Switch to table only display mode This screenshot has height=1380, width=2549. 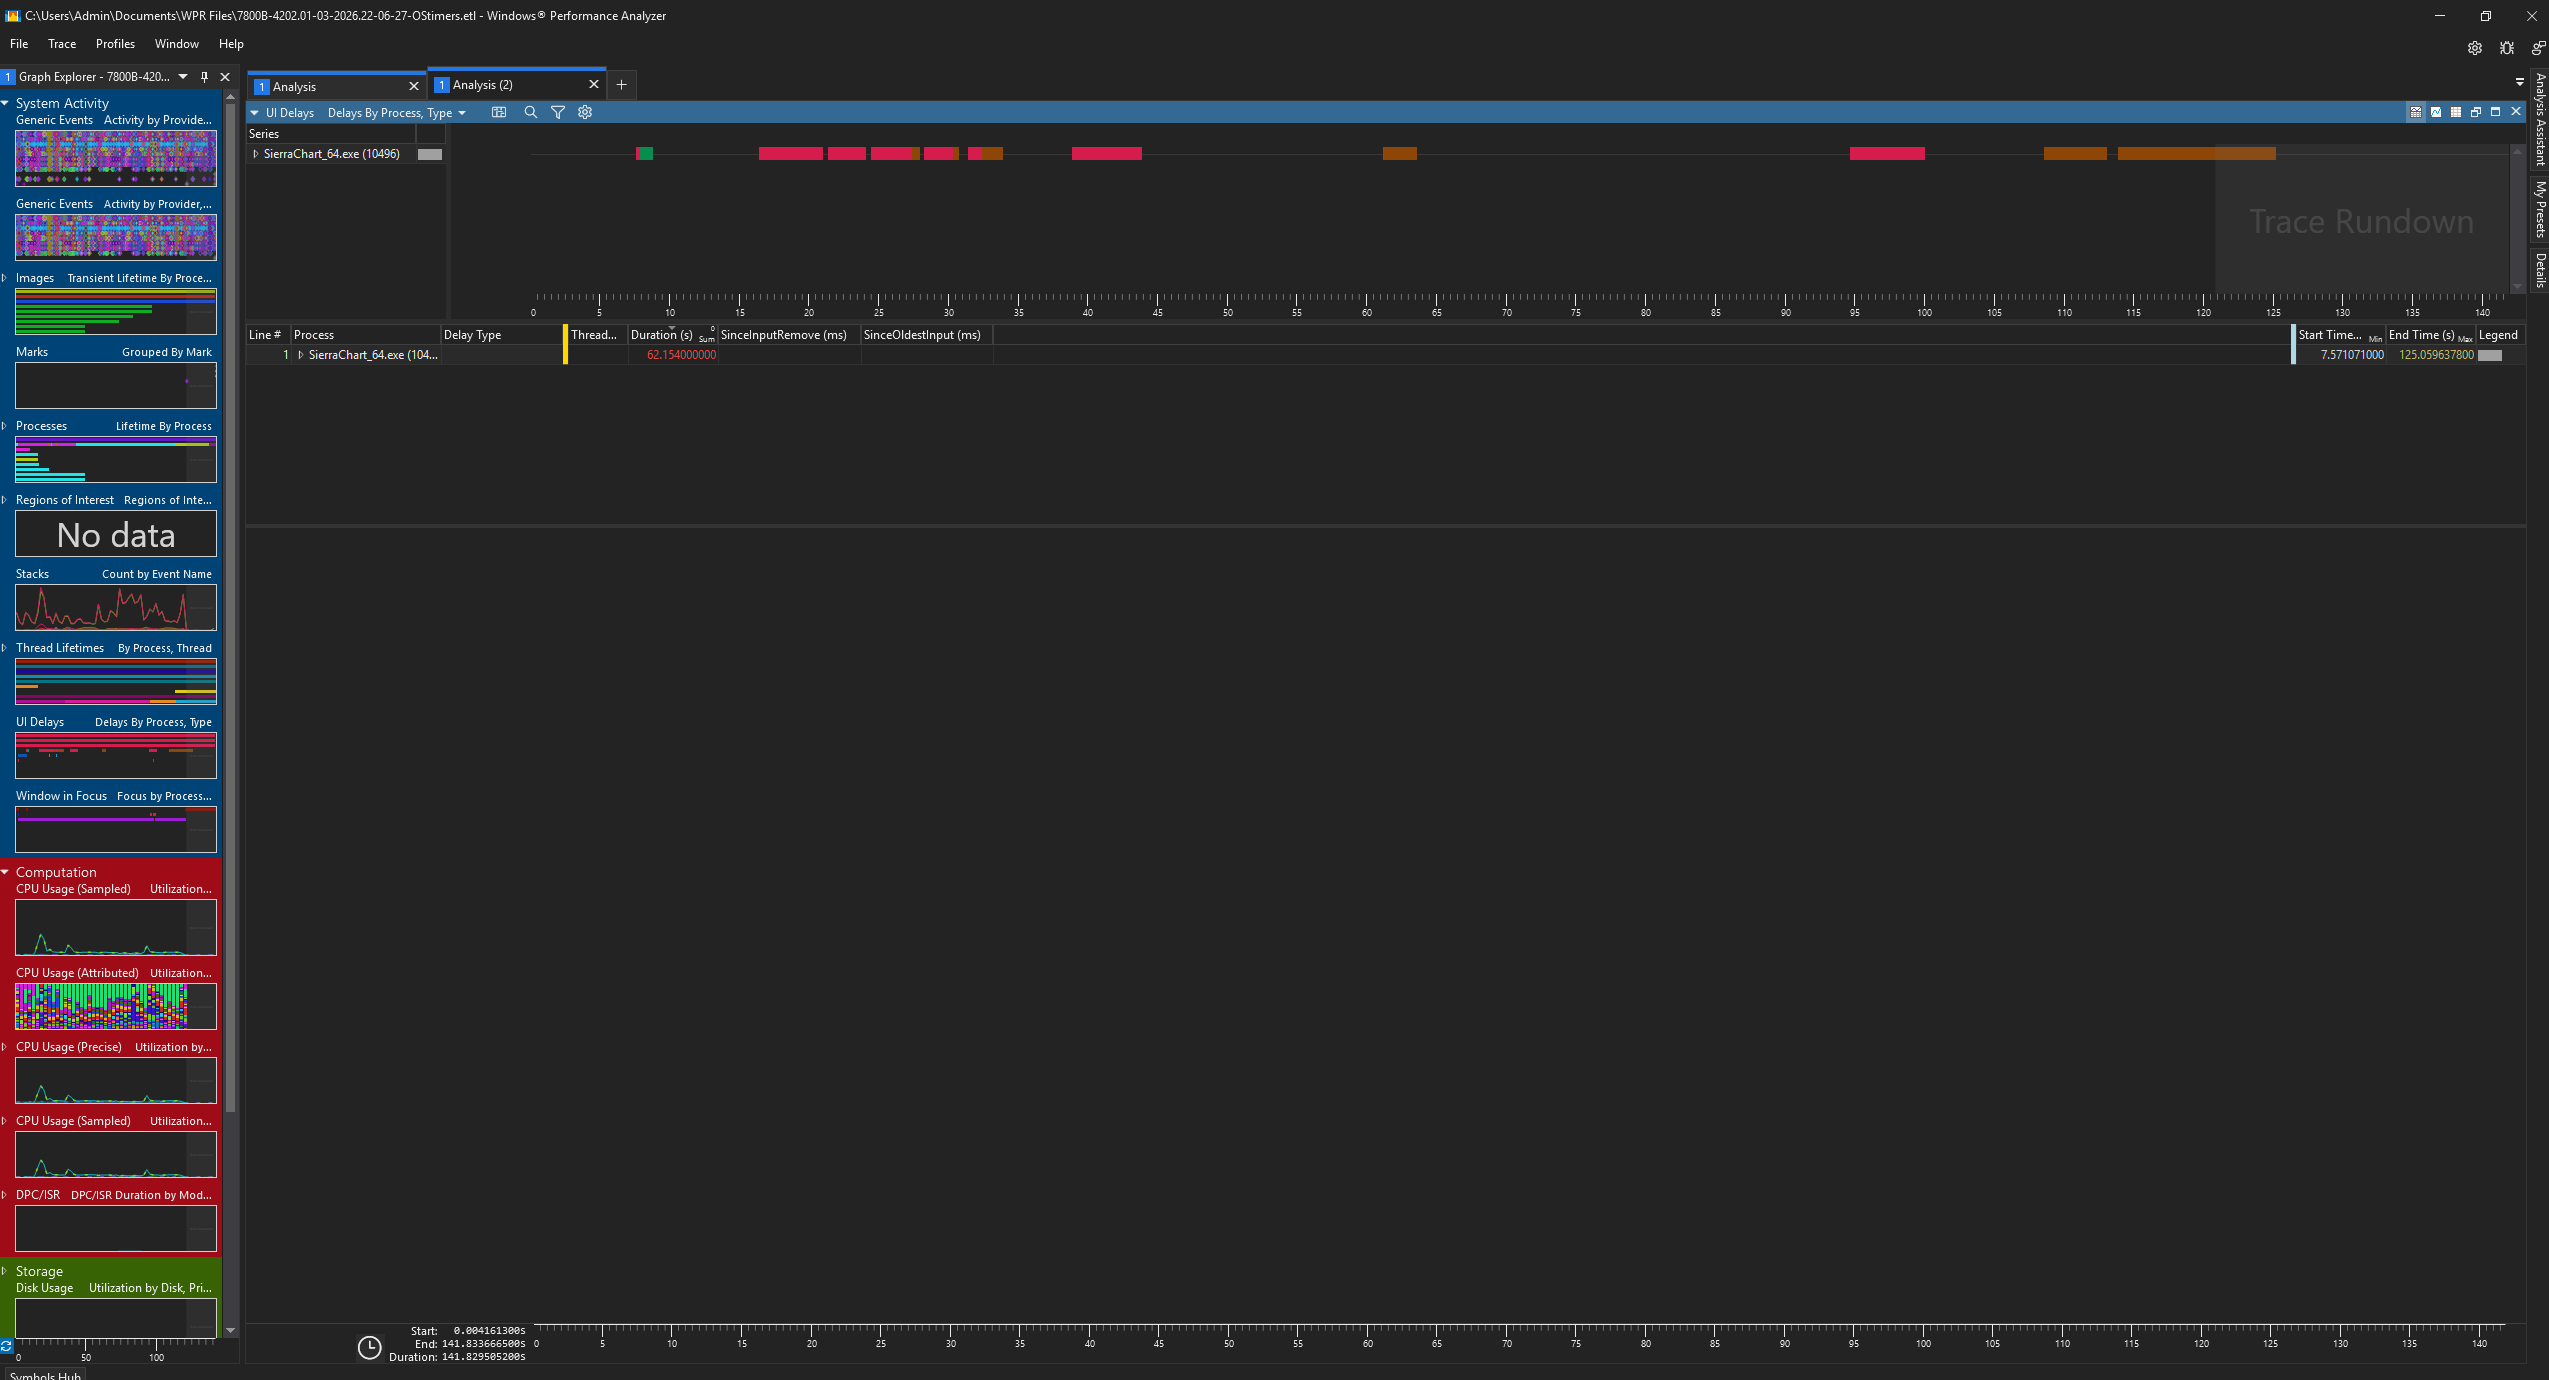point(2455,112)
